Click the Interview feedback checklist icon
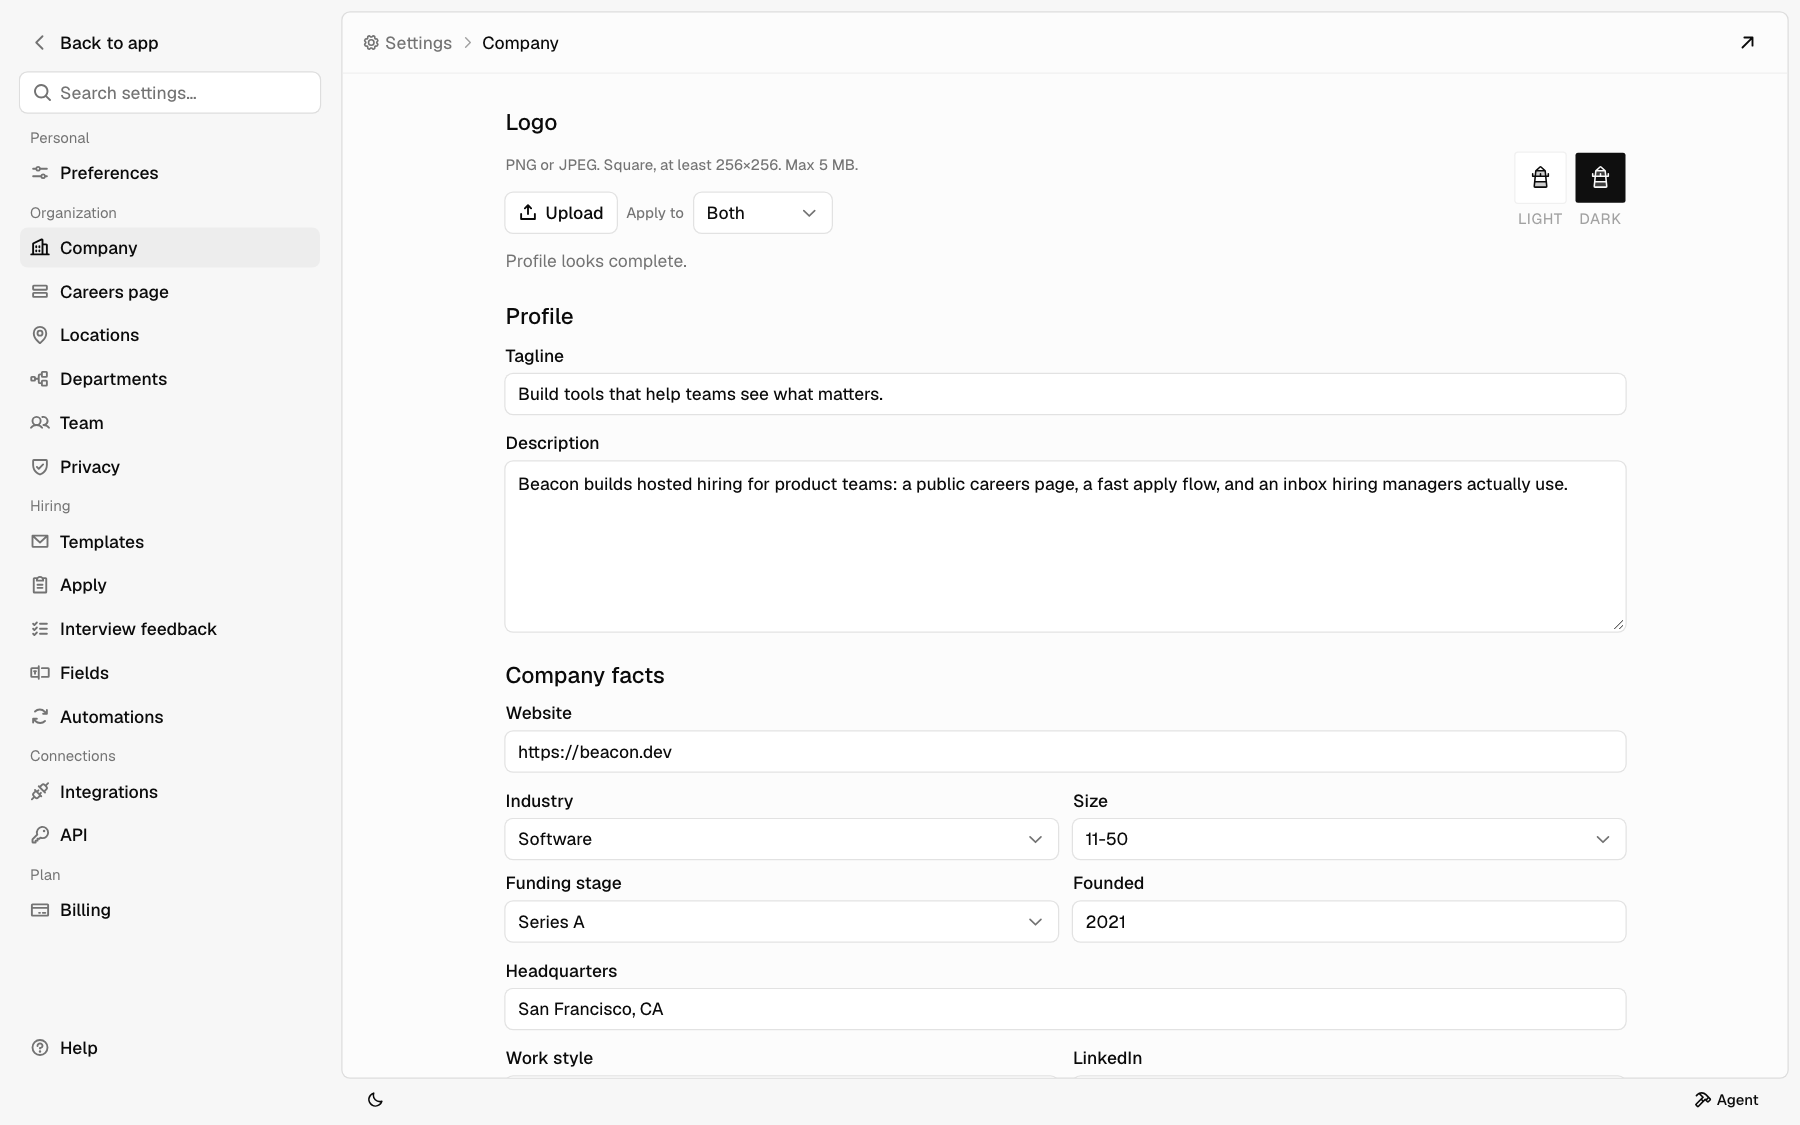The width and height of the screenshot is (1800, 1125). [40, 629]
